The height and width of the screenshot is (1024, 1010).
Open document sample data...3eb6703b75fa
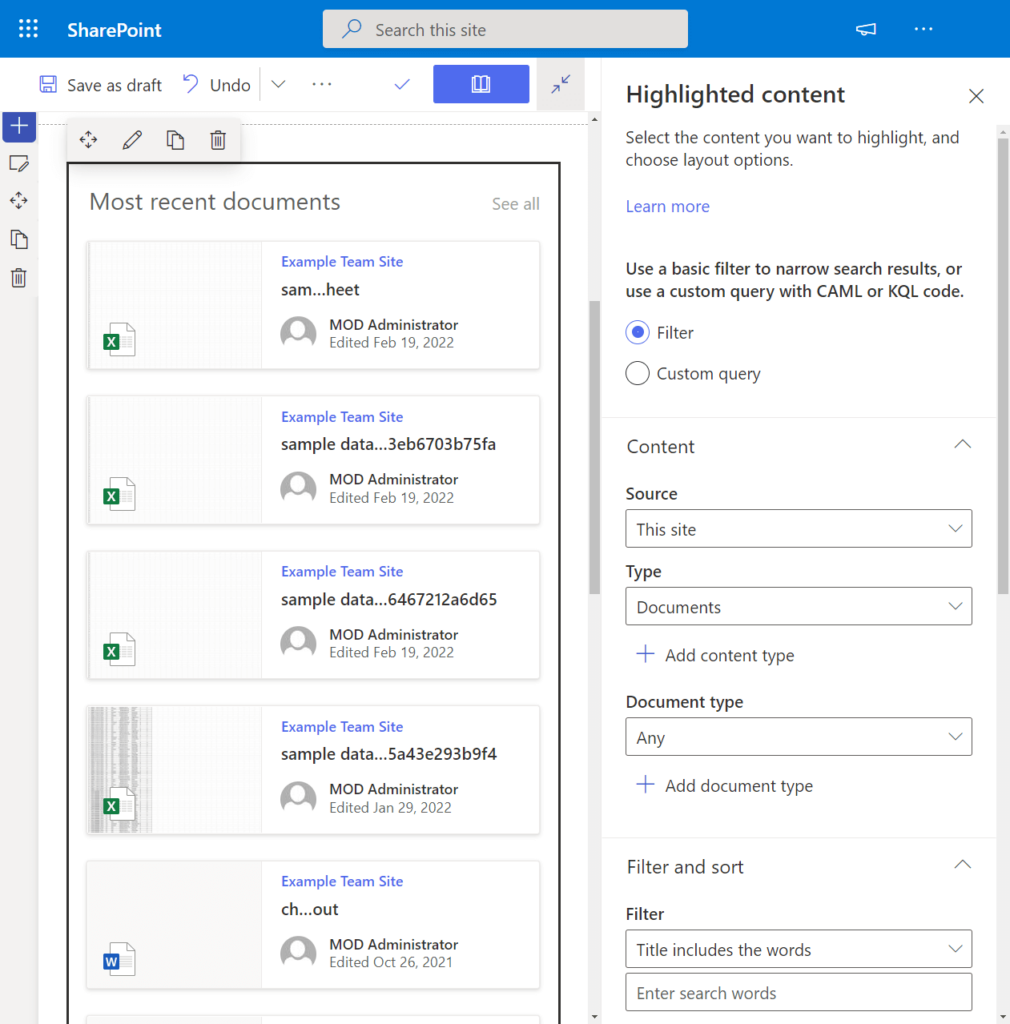click(388, 444)
